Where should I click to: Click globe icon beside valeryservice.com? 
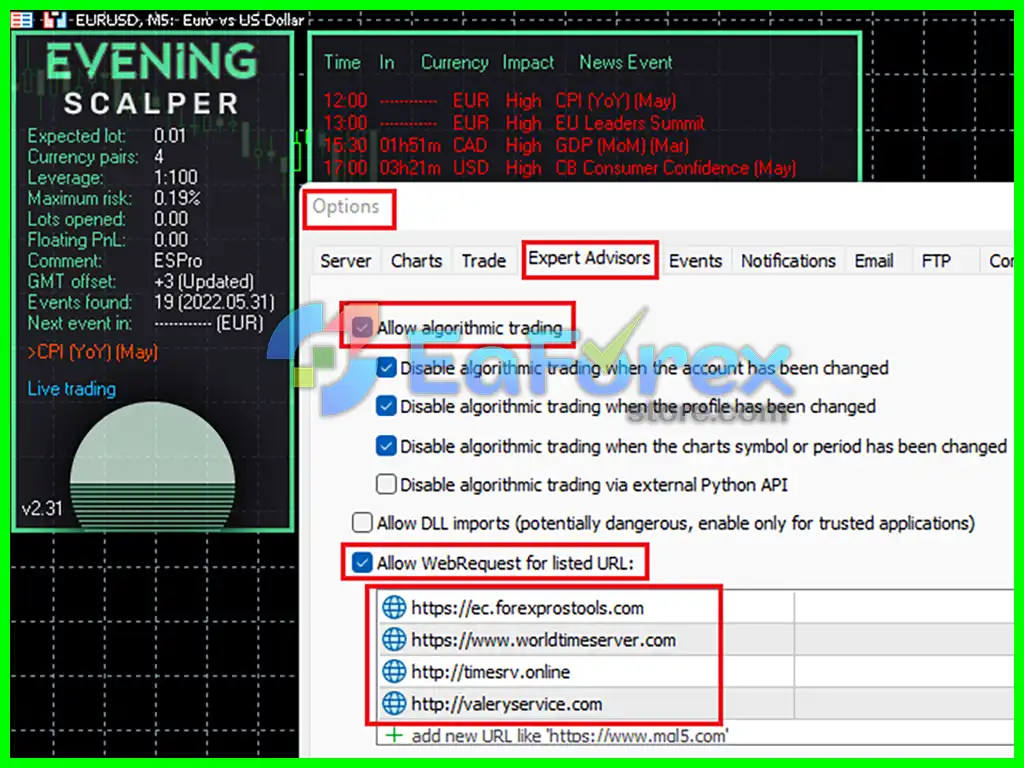click(394, 703)
